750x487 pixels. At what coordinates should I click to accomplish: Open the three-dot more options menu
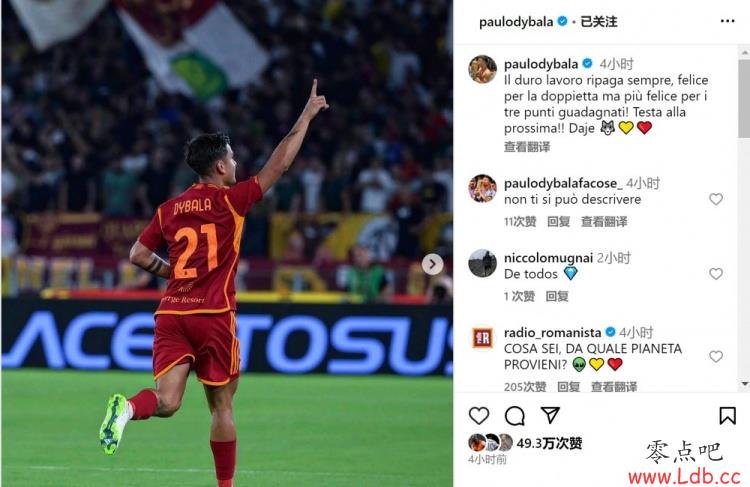tap(727, 21)
